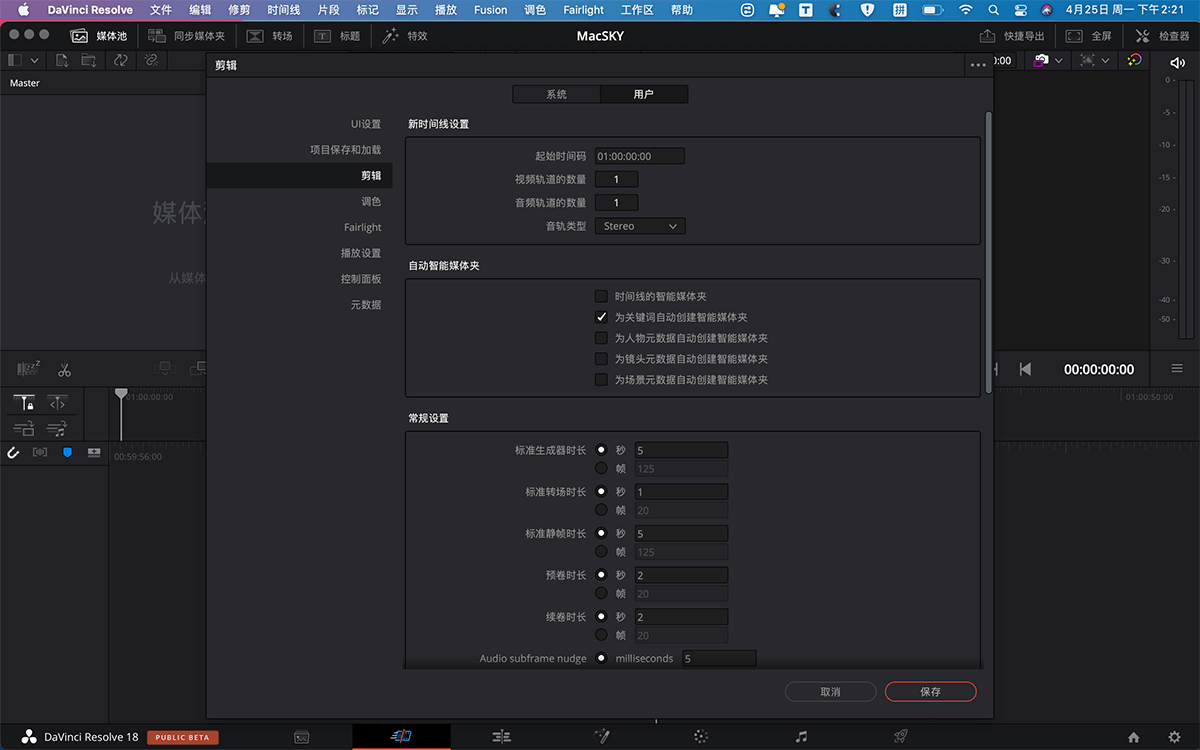Click the import media file icon
Screen dimensions: 1200x750
tap(62, 60)
